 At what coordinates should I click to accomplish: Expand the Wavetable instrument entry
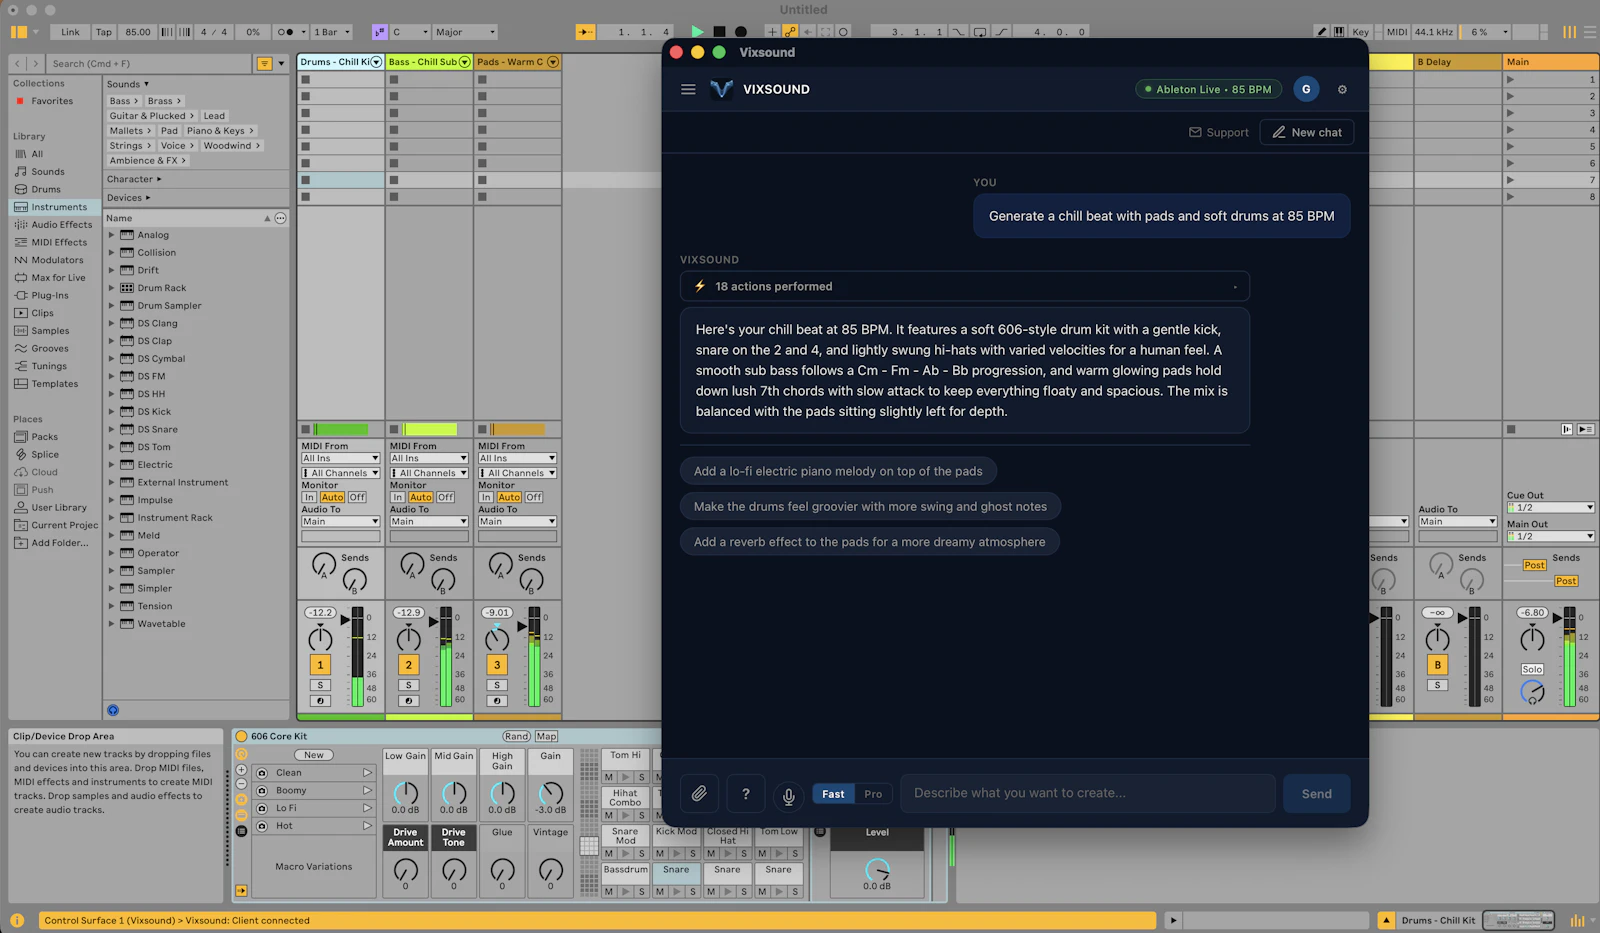point(112,624)
